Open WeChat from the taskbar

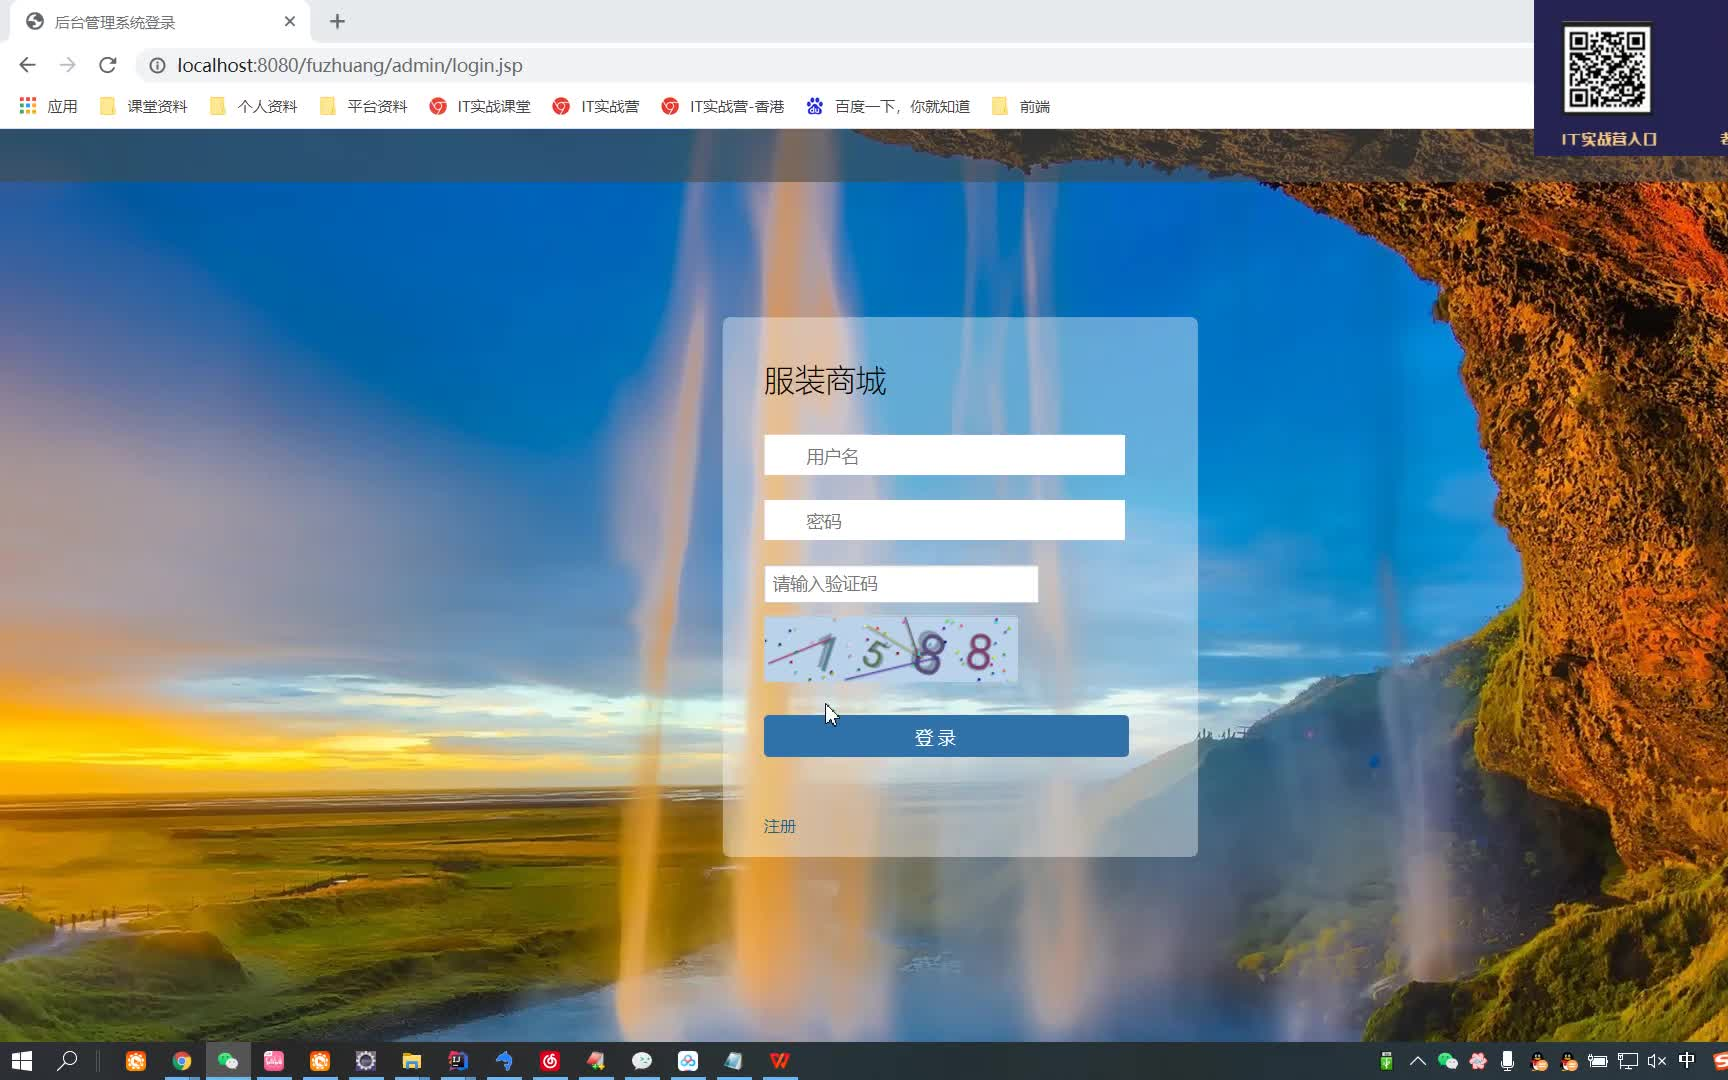click(228, 1060)
